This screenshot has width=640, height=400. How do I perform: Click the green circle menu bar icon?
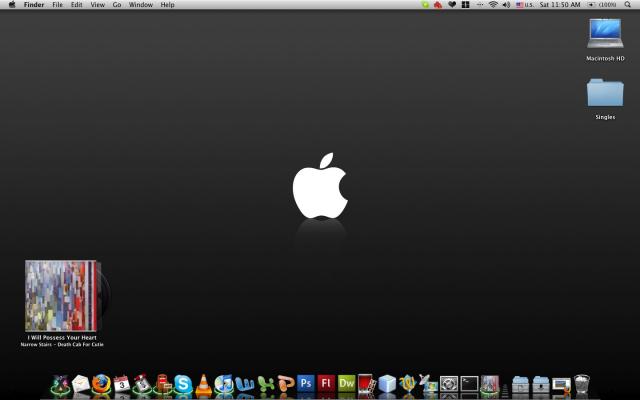(425, 4)
